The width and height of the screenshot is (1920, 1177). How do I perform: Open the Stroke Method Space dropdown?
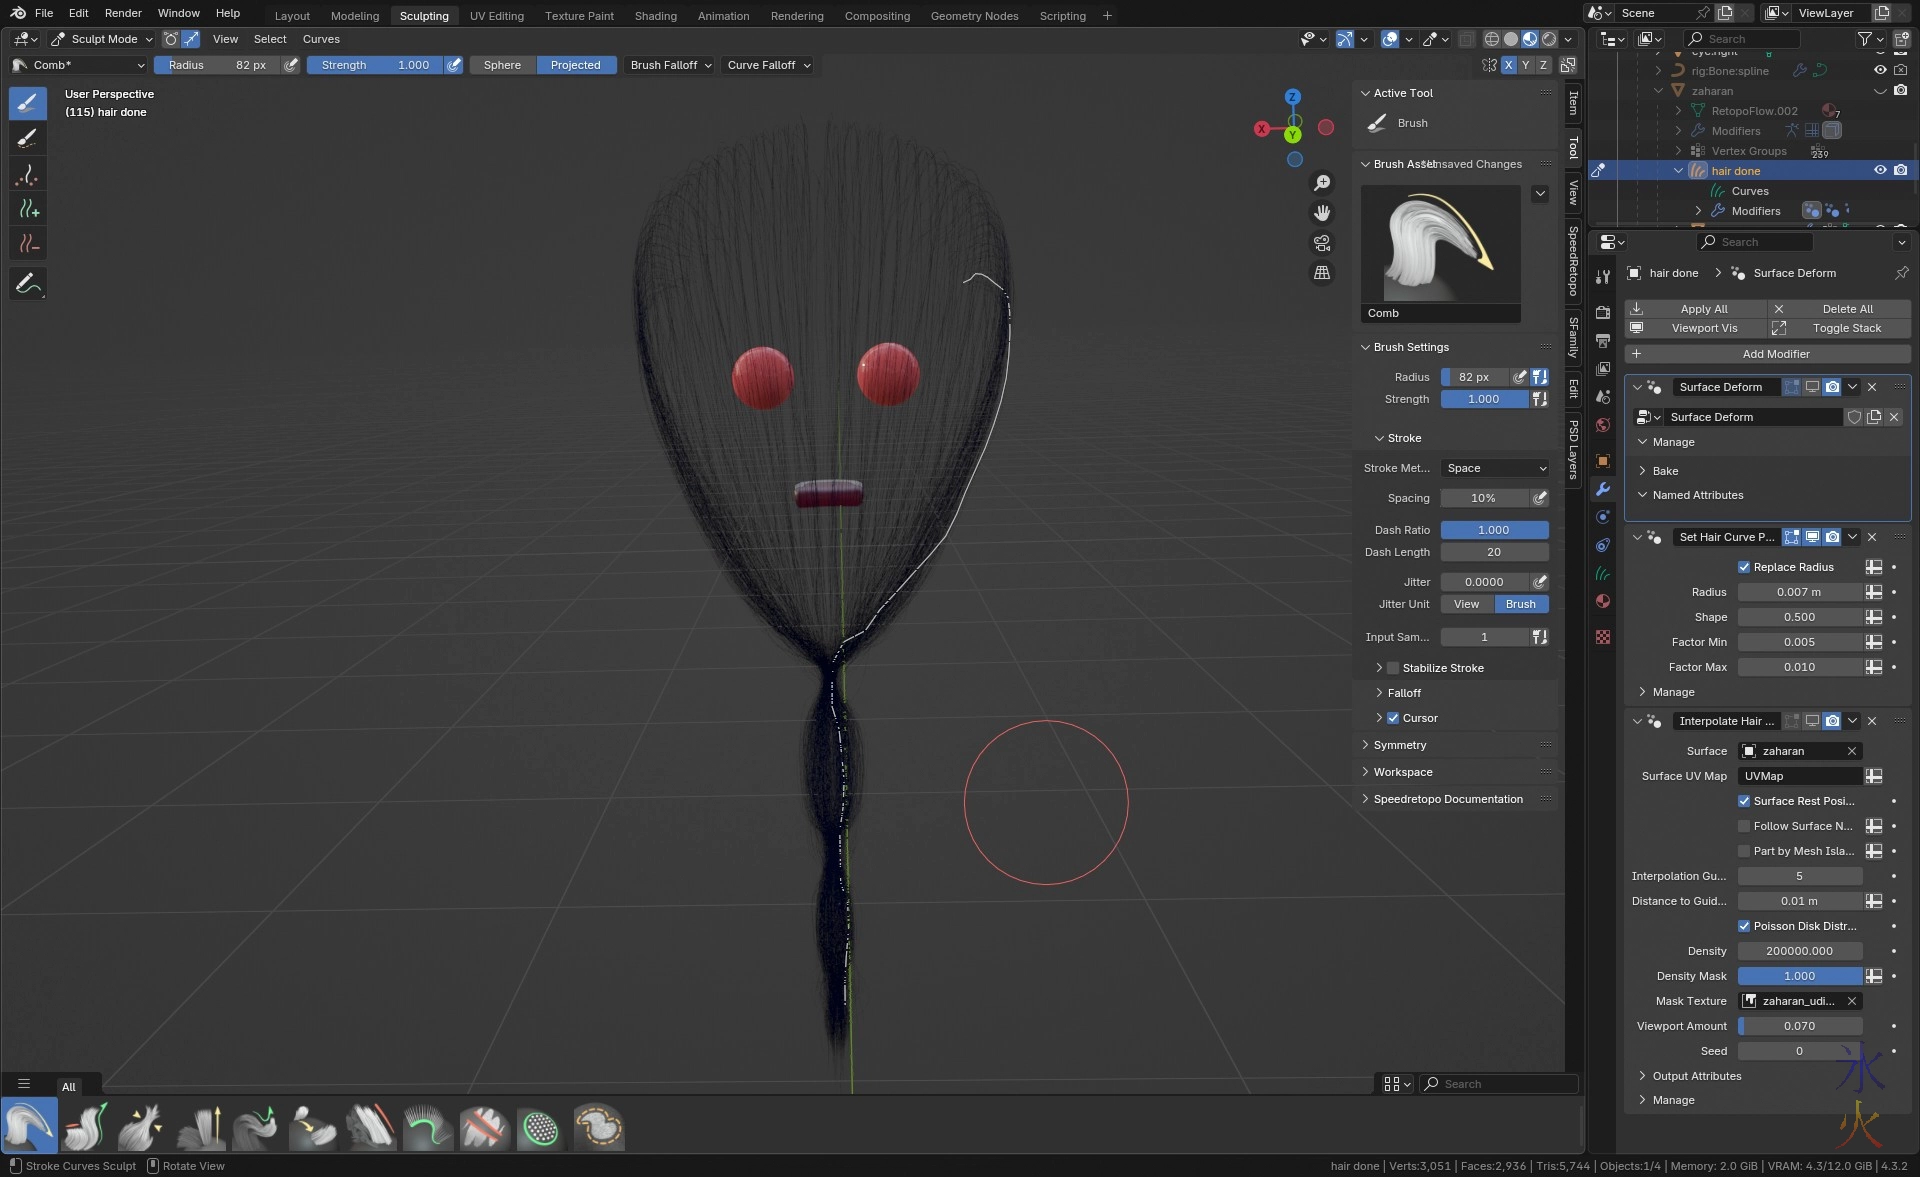(x=1495, y=468)
